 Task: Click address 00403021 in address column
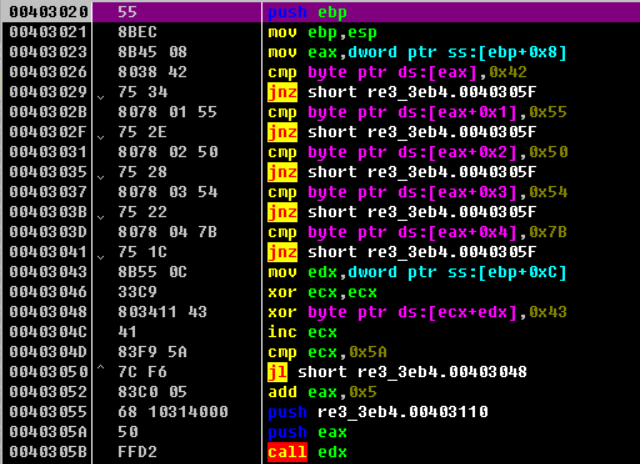pos(48,32)
